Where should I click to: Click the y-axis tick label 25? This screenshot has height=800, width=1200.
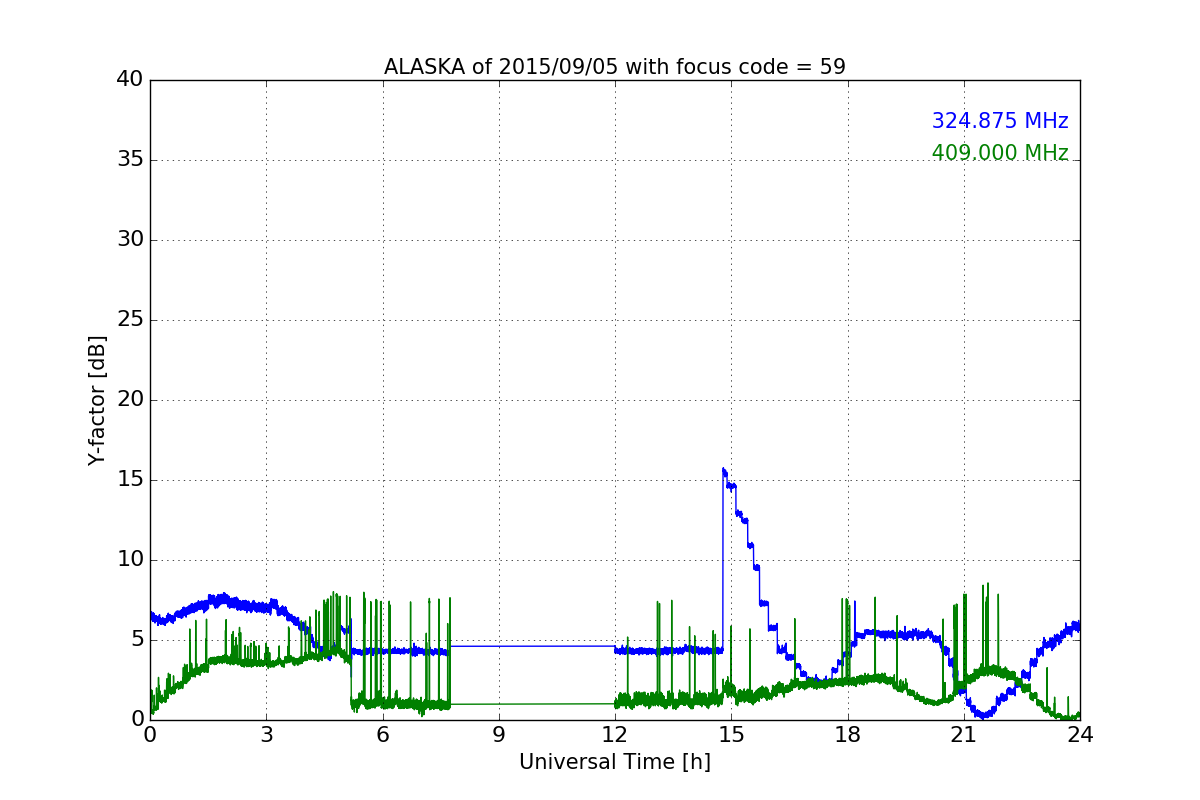click(130, 320)
